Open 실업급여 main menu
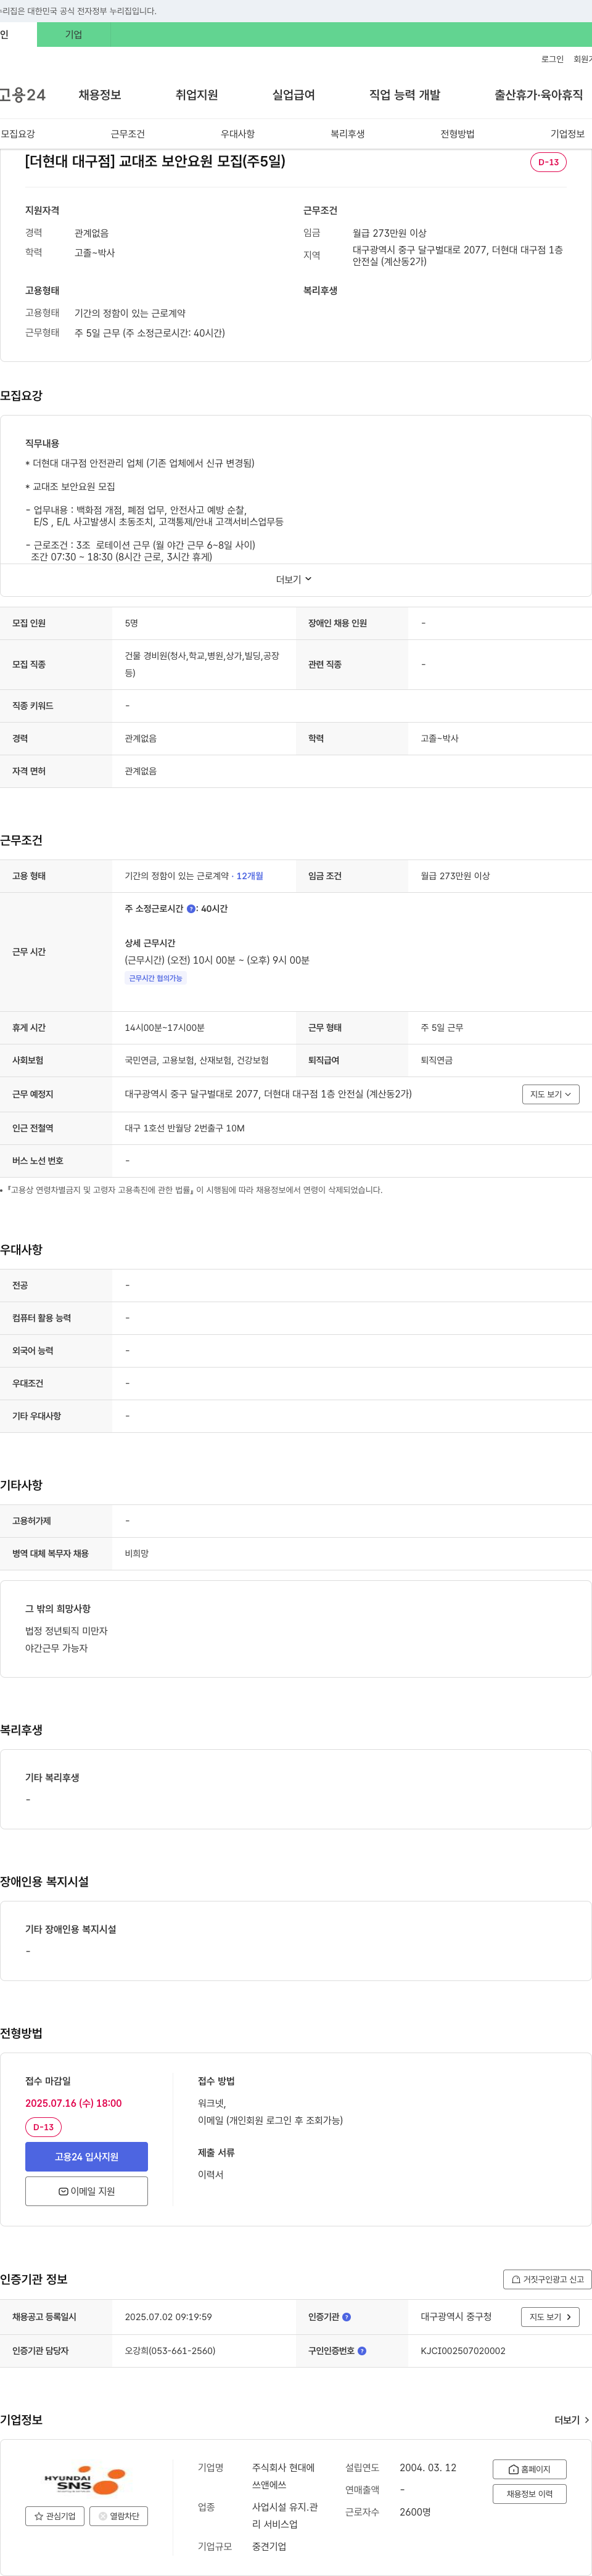This screenshot has width=592, height=2576. click(294, 95)
